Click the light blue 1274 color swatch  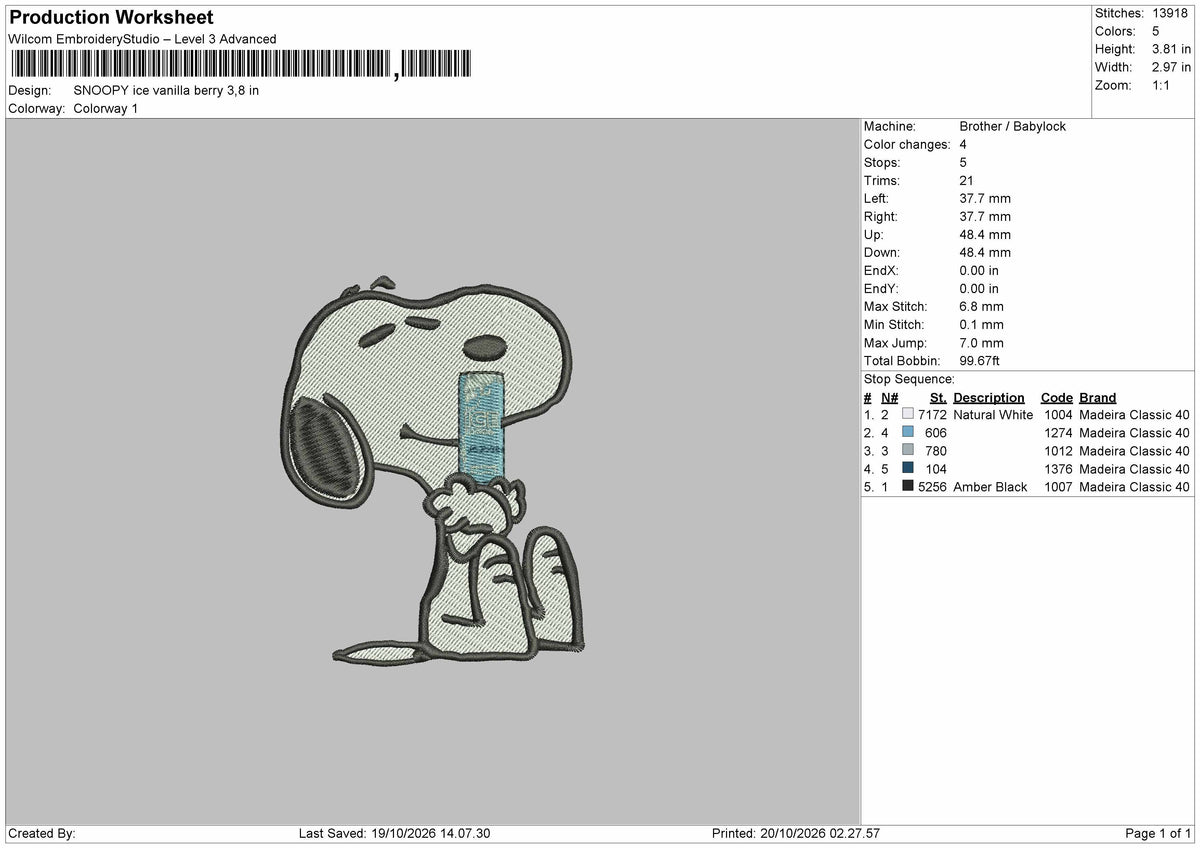coord(908,432)
